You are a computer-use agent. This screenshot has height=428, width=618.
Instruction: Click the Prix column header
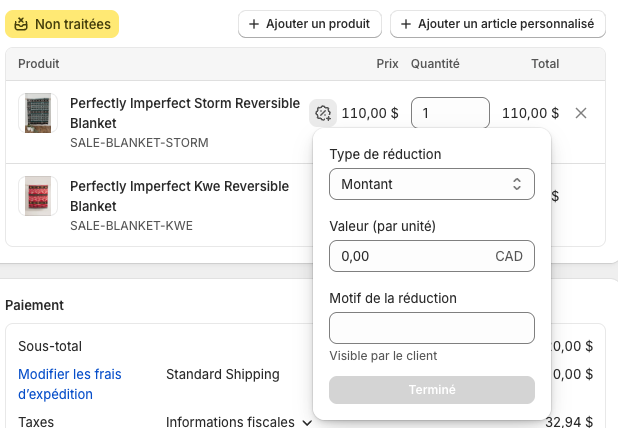387,63
